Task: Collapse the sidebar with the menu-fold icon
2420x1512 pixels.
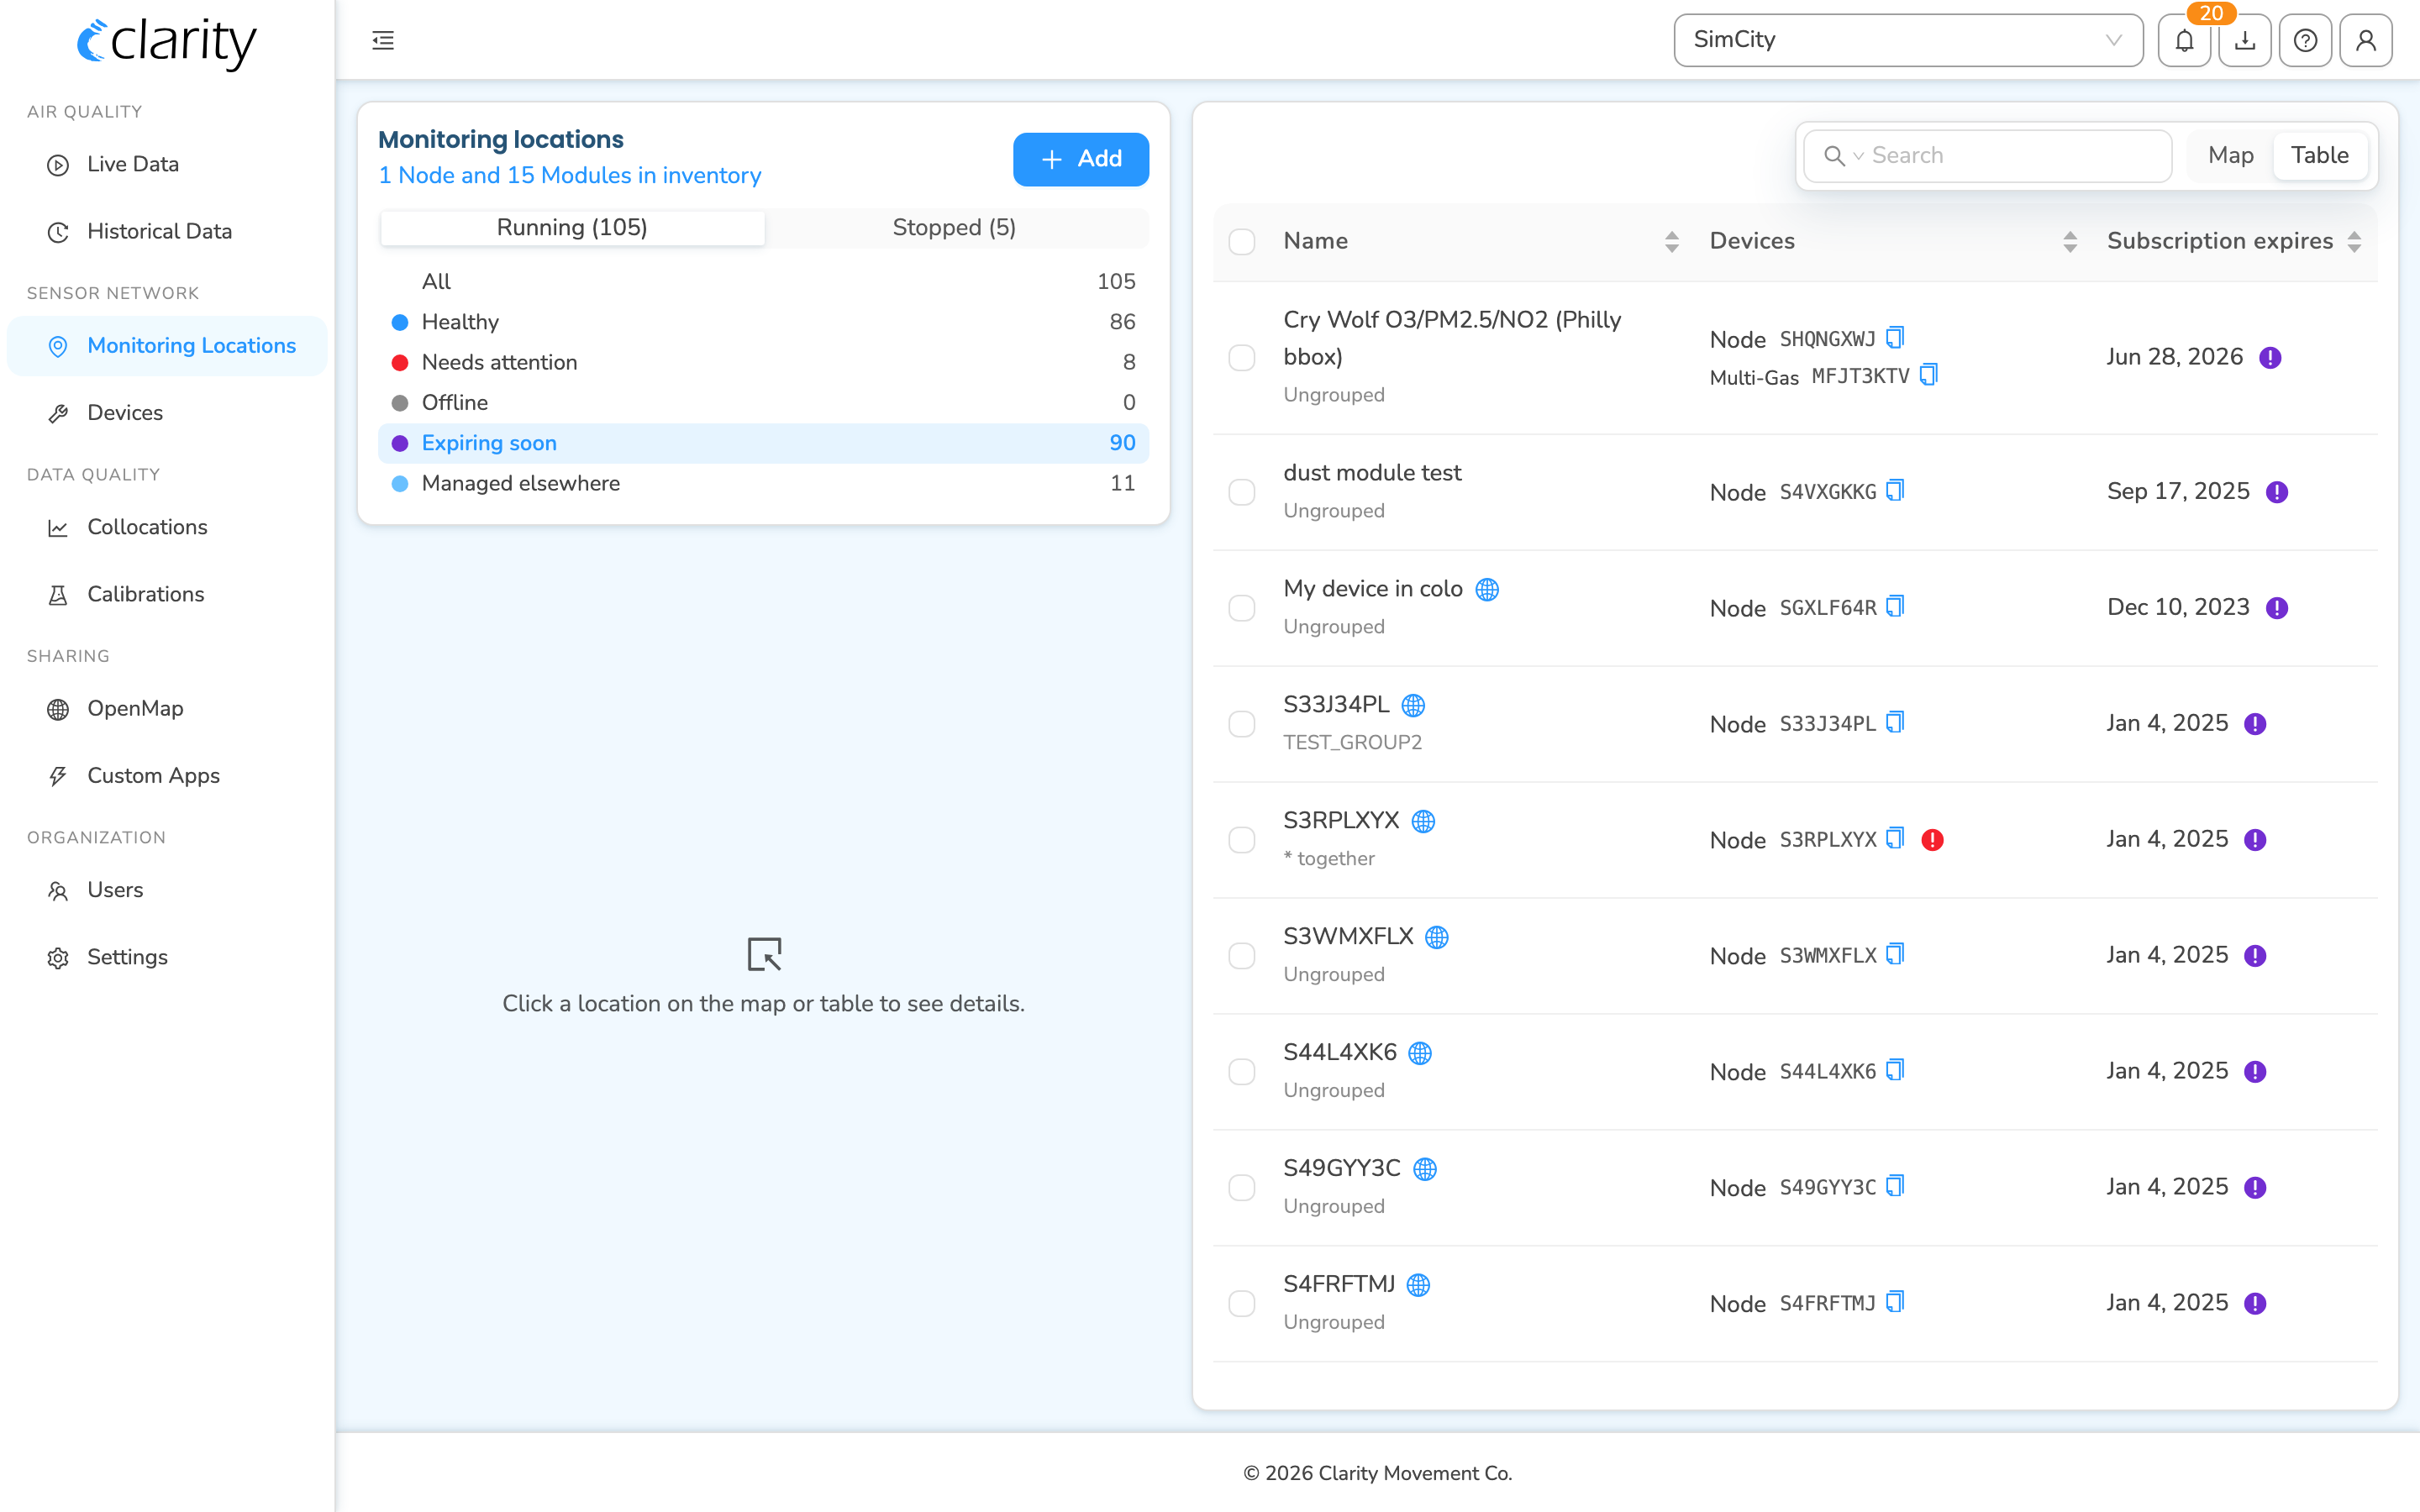Action: tap(383, 40)
